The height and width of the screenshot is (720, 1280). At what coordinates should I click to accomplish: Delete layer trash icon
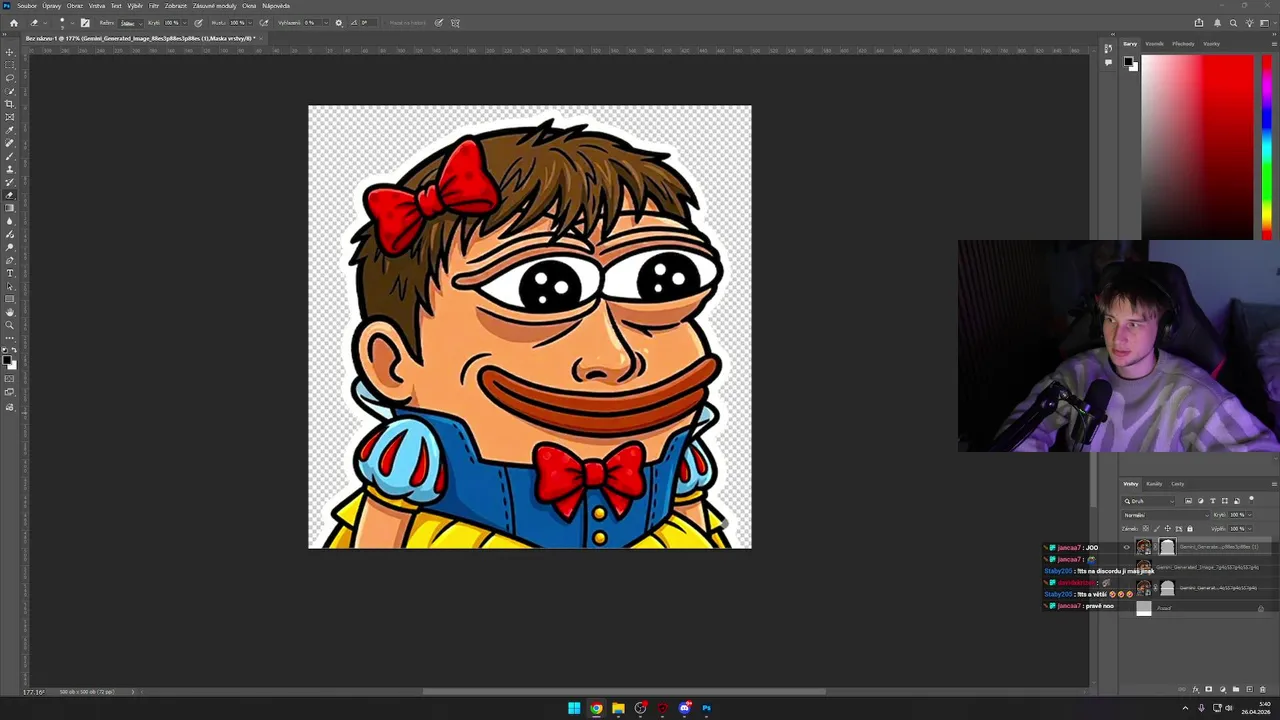(x=1263, y=689)
